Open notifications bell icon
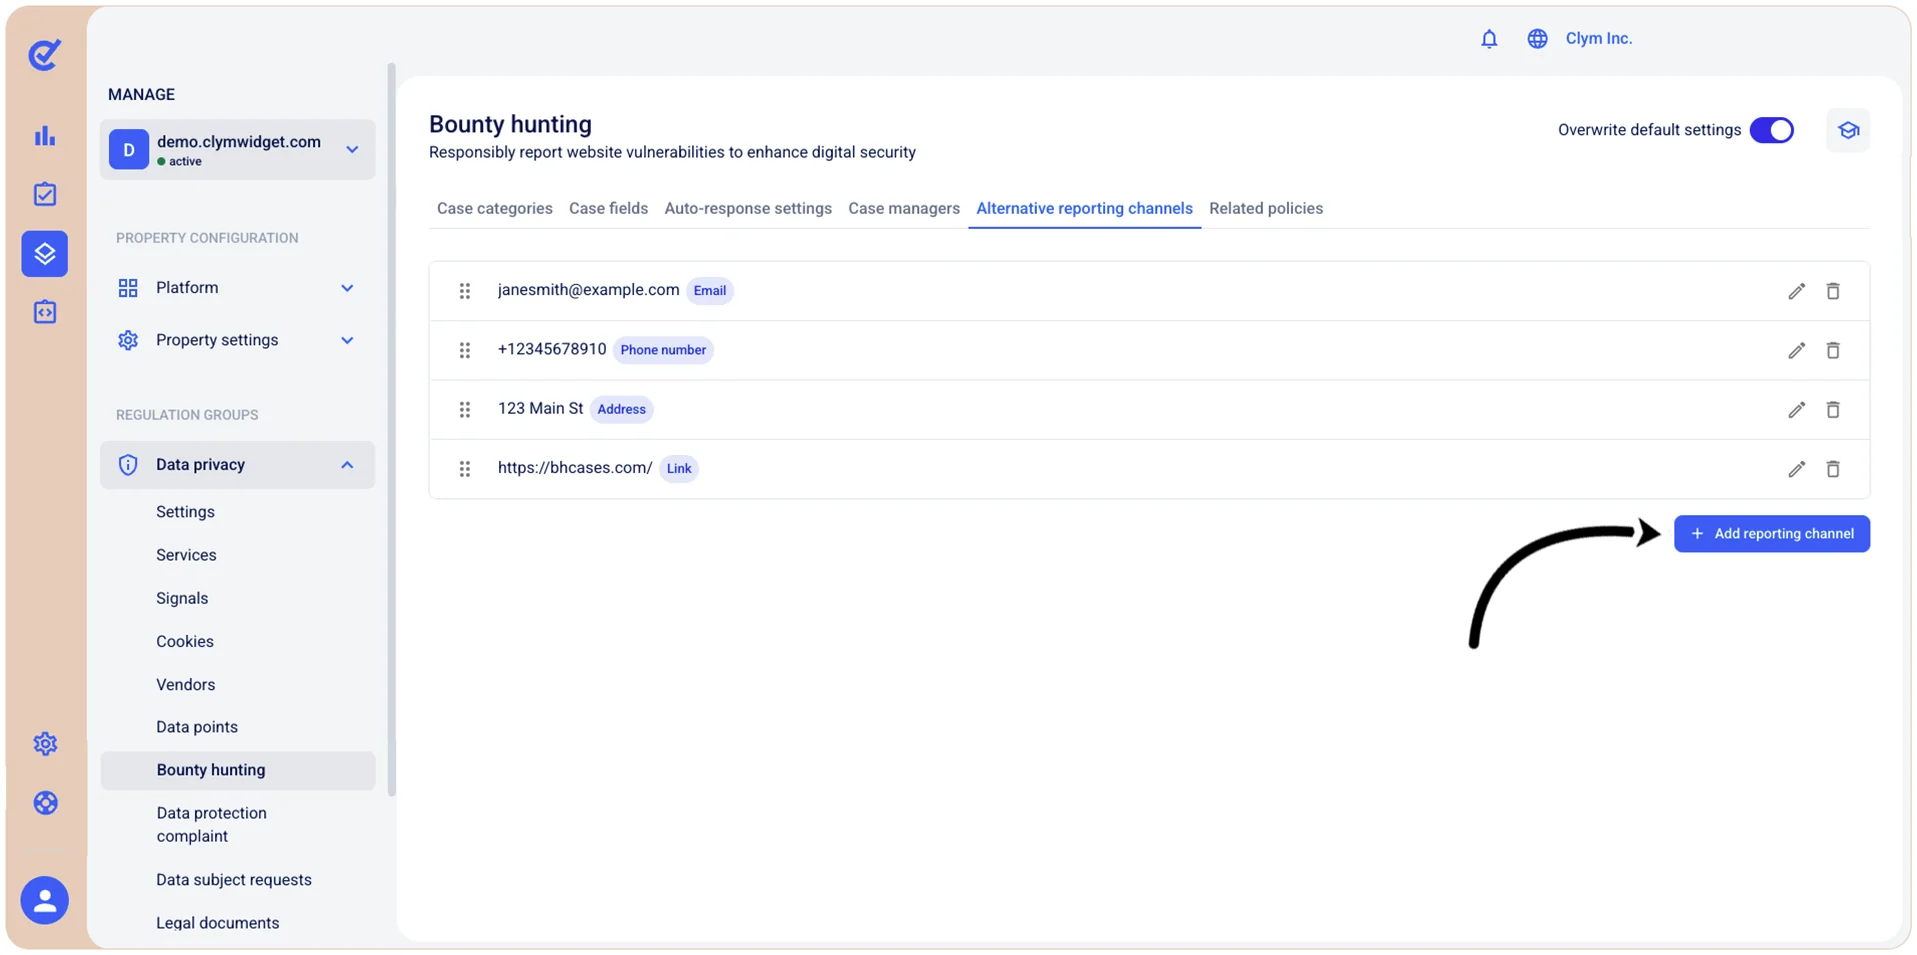 [x=1489, y=39]
